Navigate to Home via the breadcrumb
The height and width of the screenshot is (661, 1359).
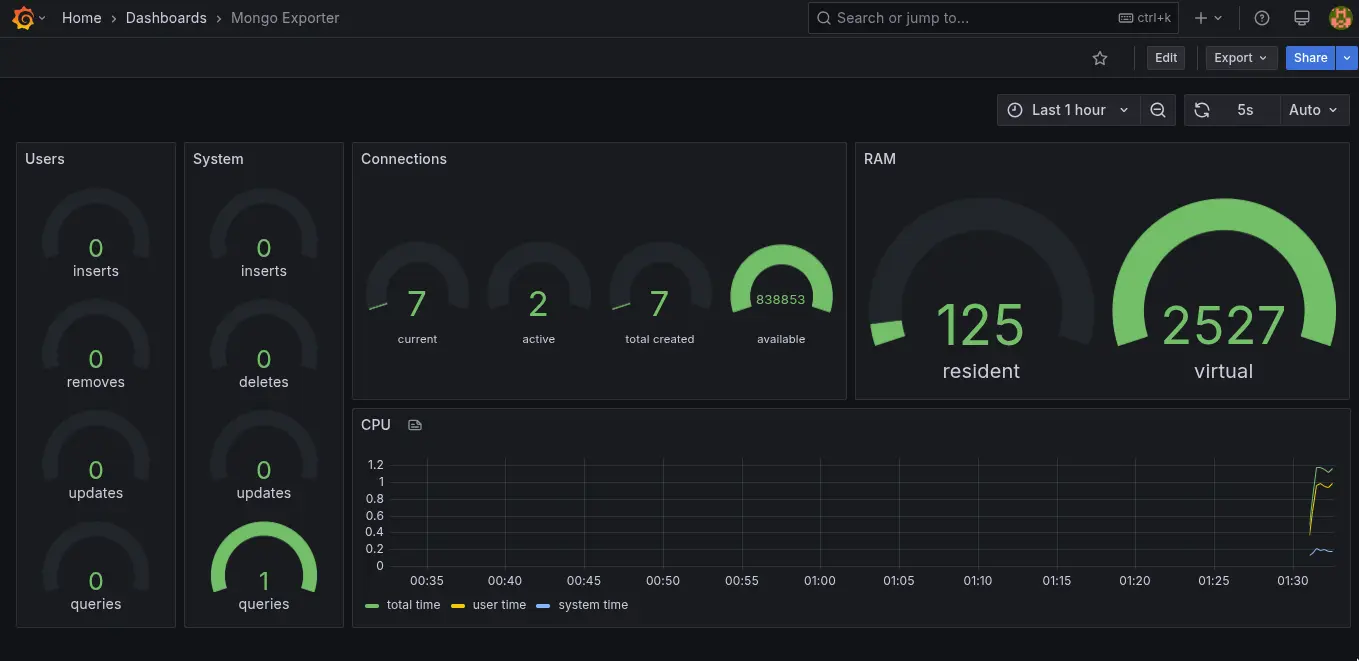[x=81, y=17]
